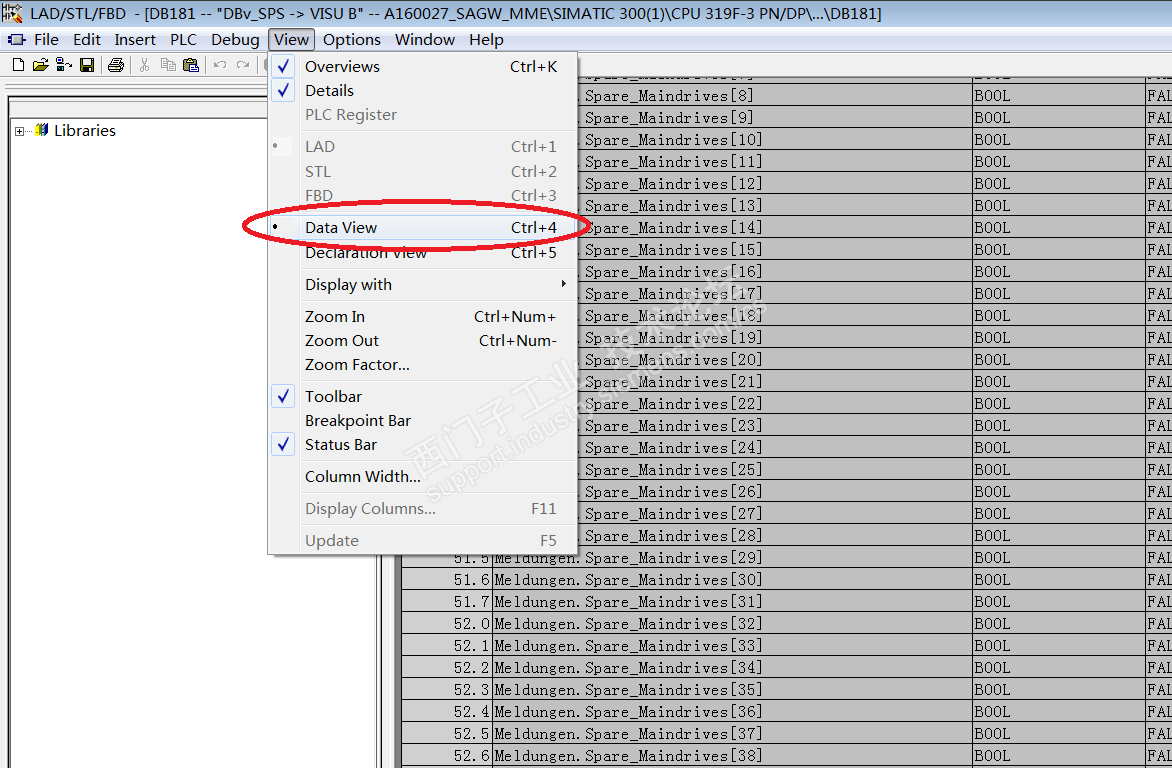Toggle the Status Bar option in View menu

tap(424, 444)
